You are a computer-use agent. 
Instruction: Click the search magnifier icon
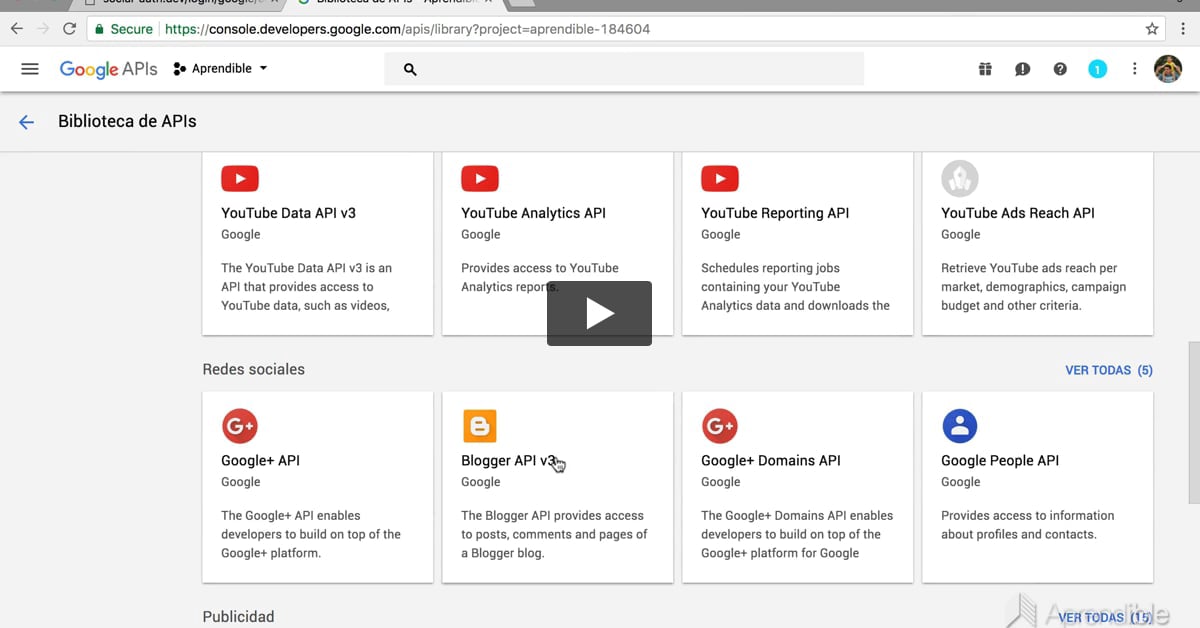[x=410, y=69]
